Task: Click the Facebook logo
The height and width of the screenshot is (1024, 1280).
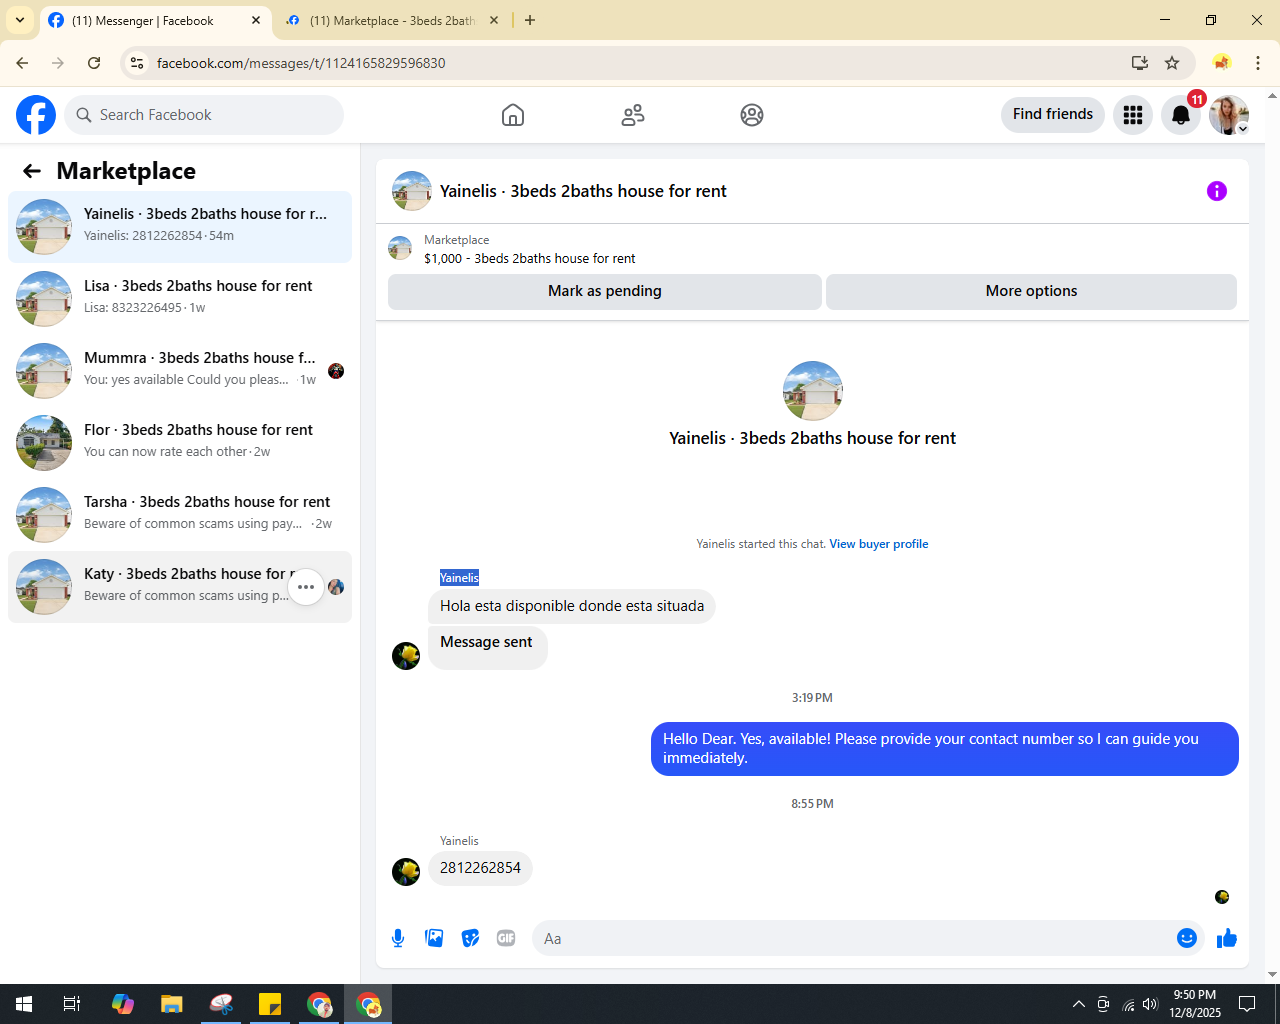Action: click(36, 115)
